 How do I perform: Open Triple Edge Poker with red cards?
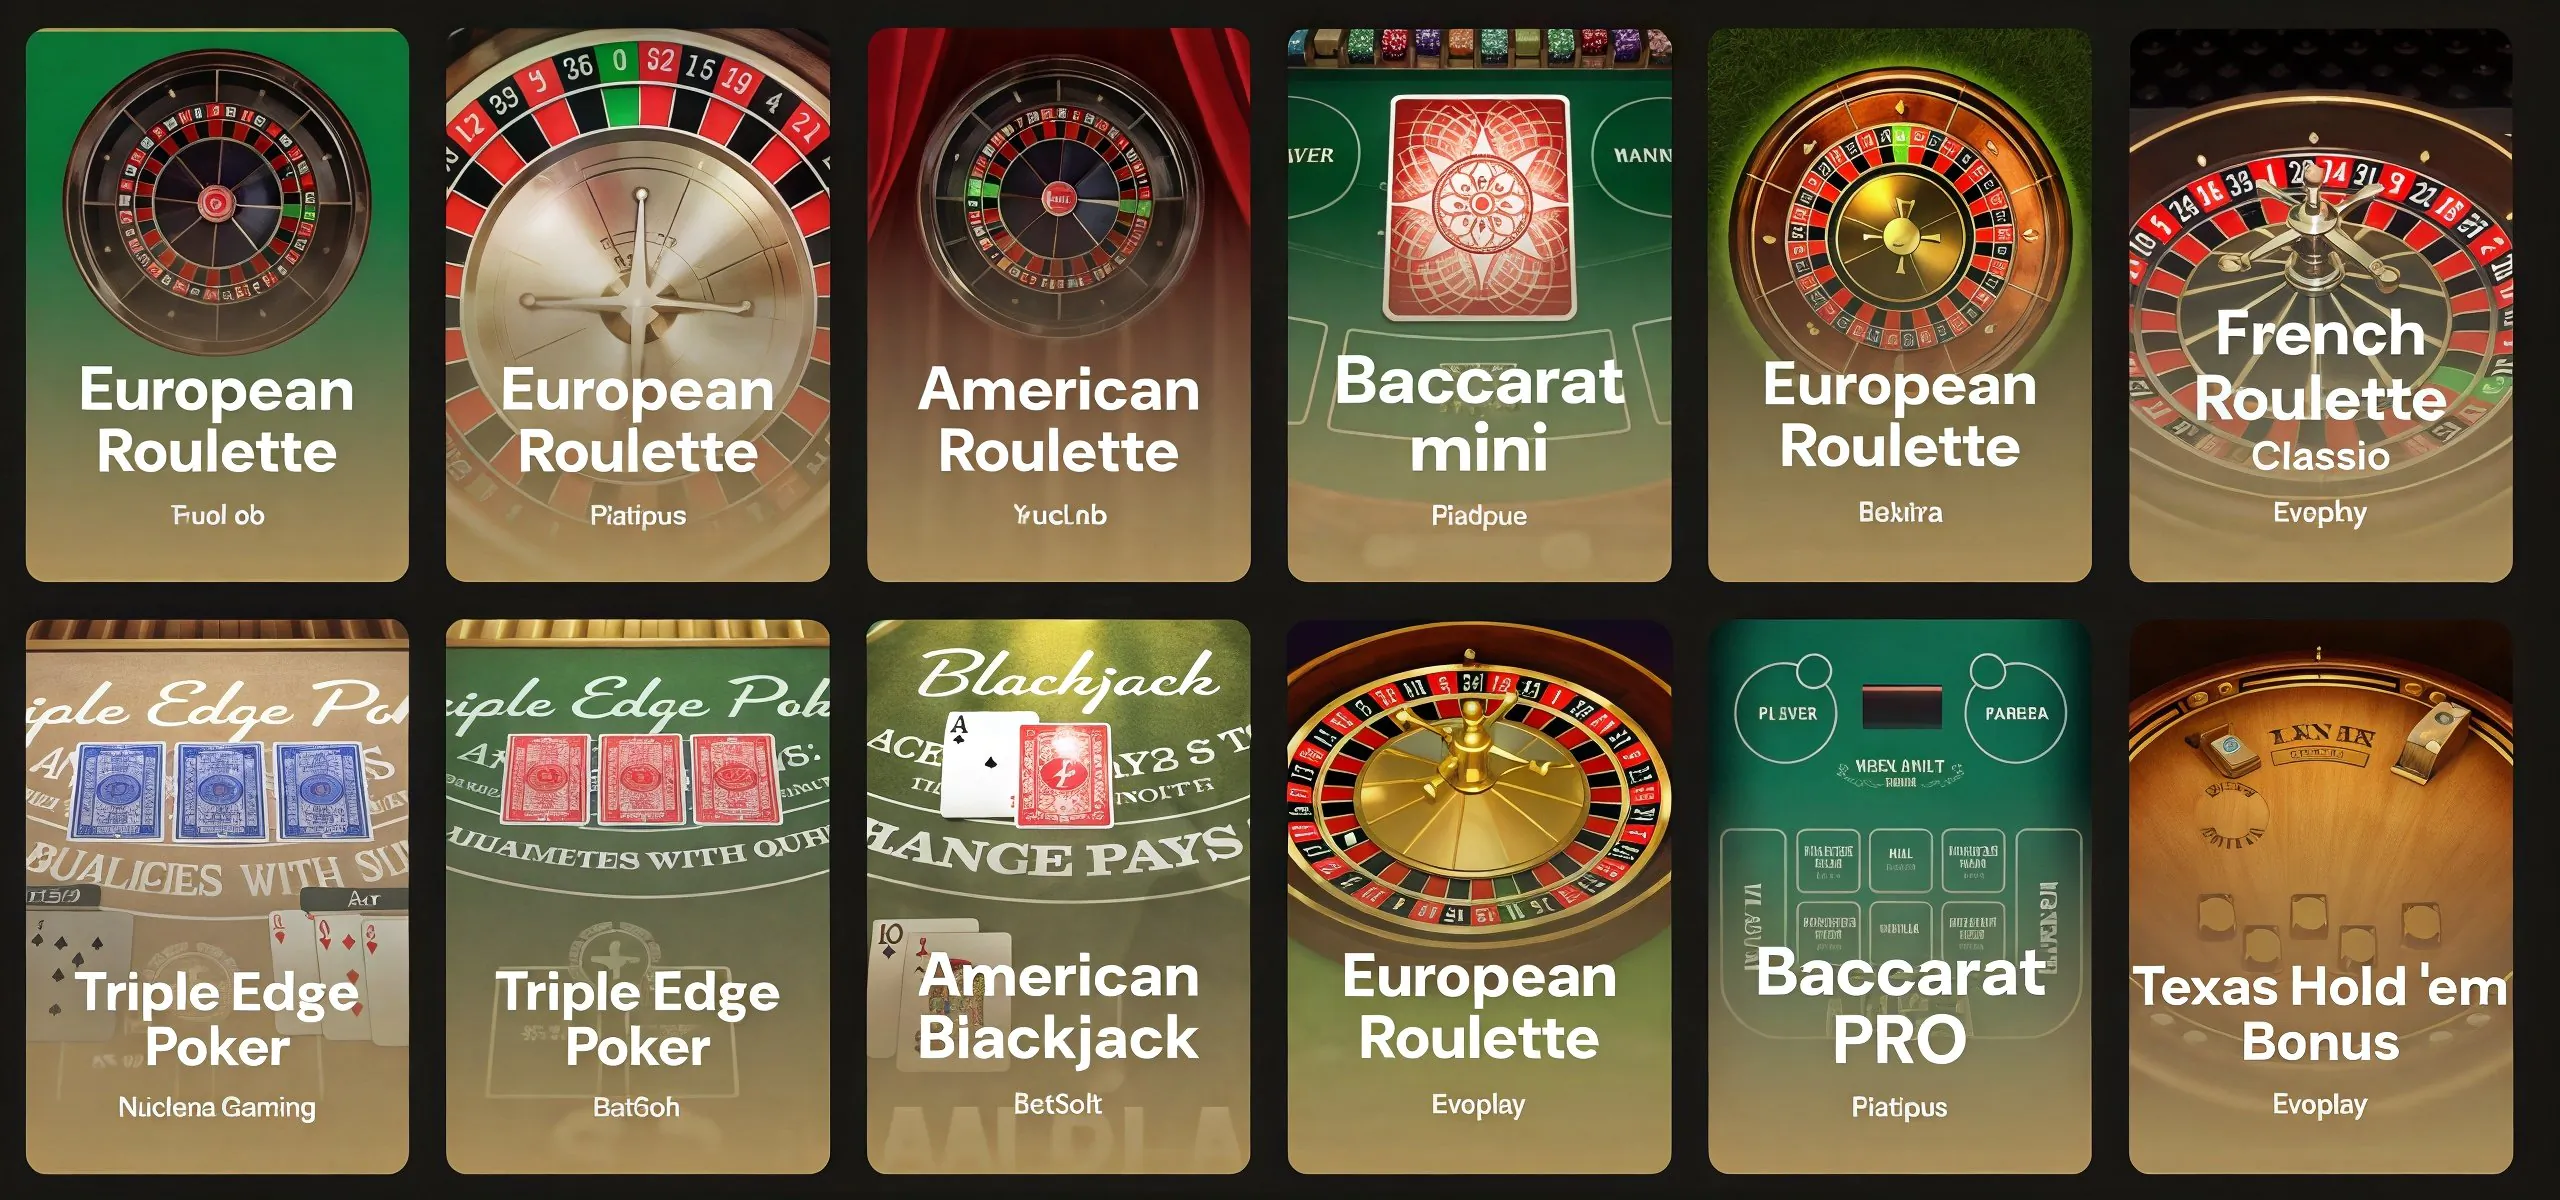(638, 897)
